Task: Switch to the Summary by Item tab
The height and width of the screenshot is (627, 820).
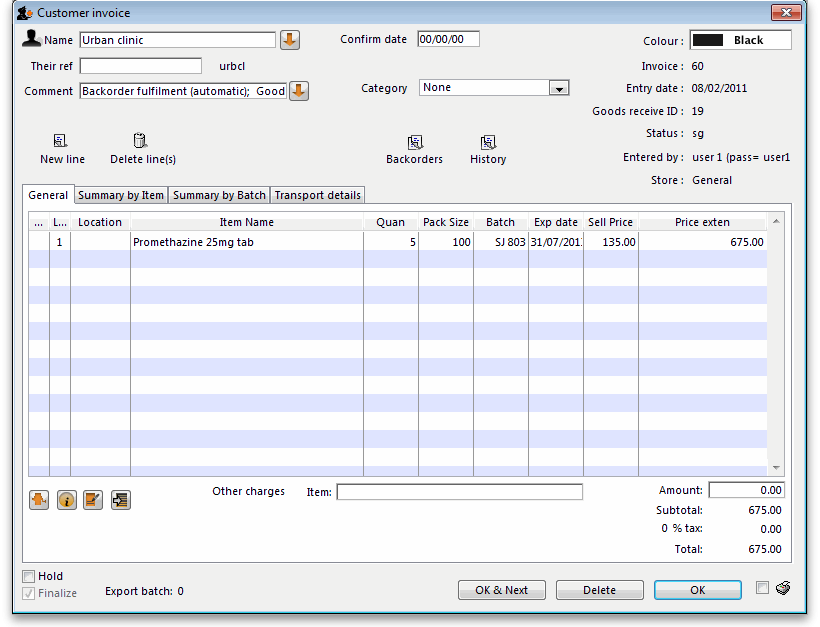Action: point(120,195)
